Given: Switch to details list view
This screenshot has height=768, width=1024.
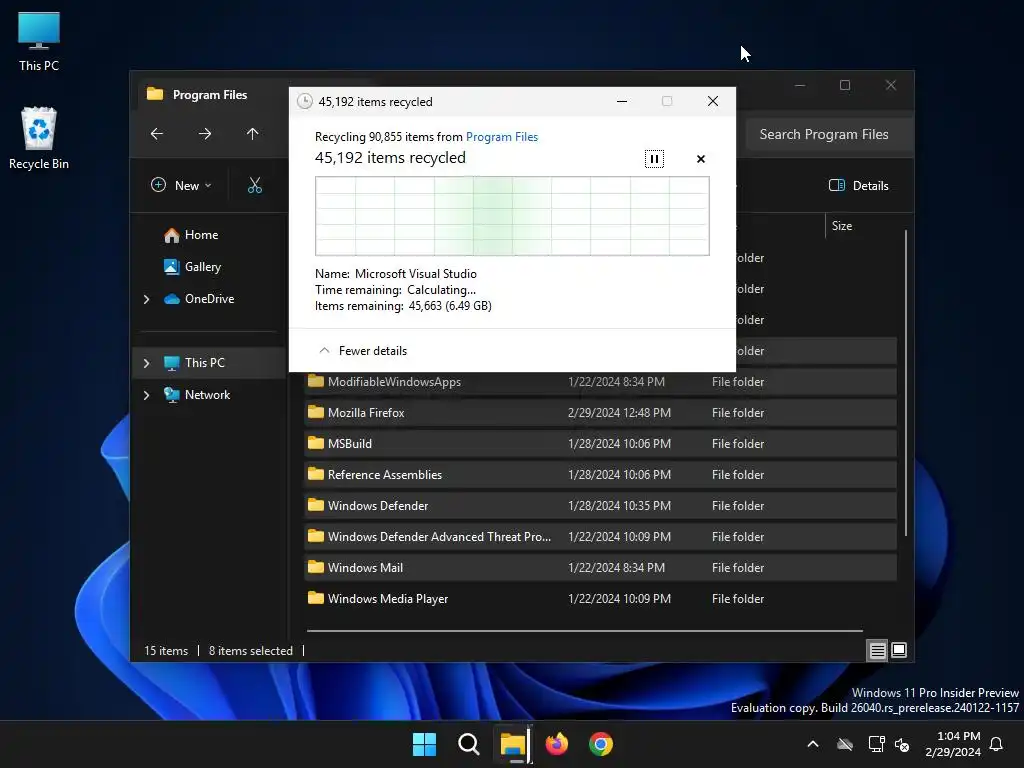Looking at the screenshot, I should pyautogui.click(x=877, y=650).
